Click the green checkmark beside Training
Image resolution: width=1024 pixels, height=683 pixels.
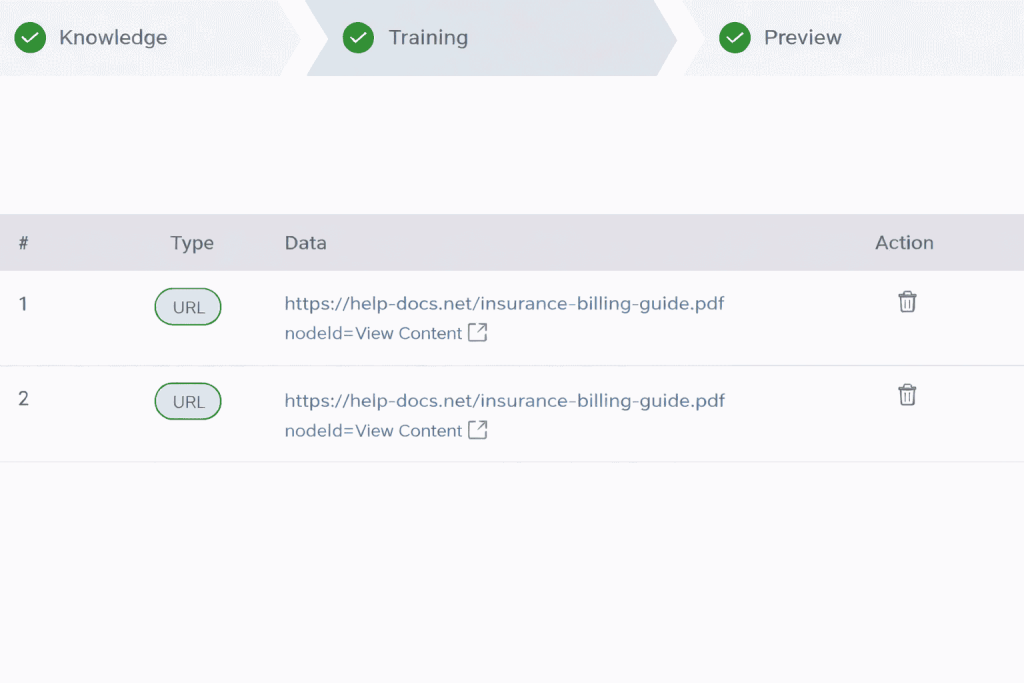point(359,38)
